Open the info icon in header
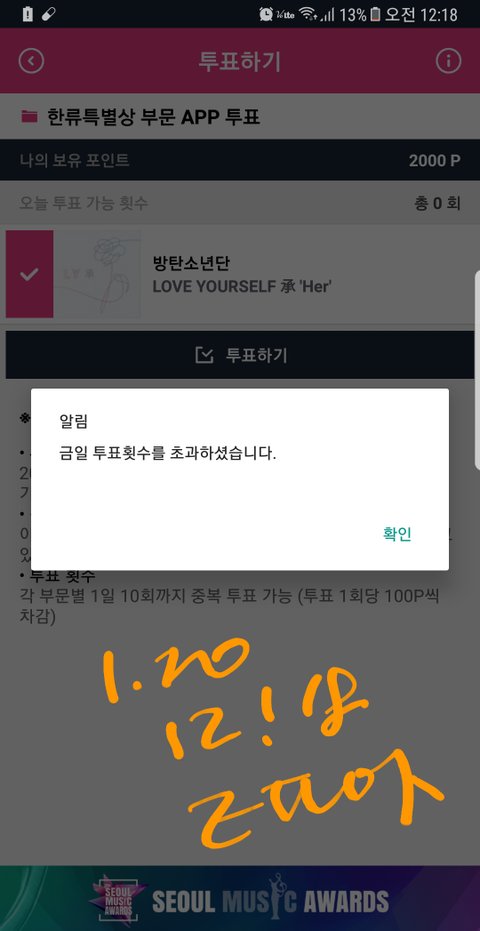The width and height of the screenshot is (480, 931). (x=449, y=61)
